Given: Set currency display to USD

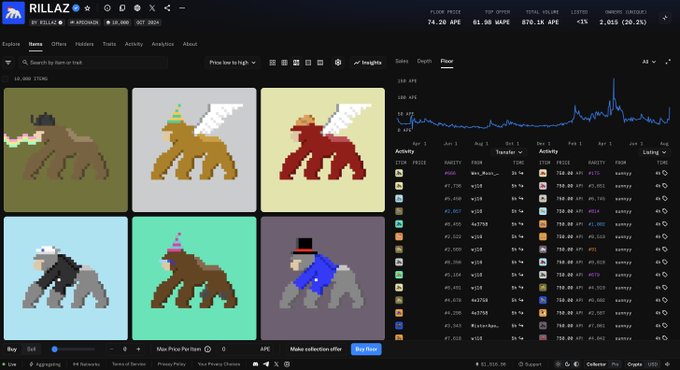Looking at the screenshot, I should (653, 364).
